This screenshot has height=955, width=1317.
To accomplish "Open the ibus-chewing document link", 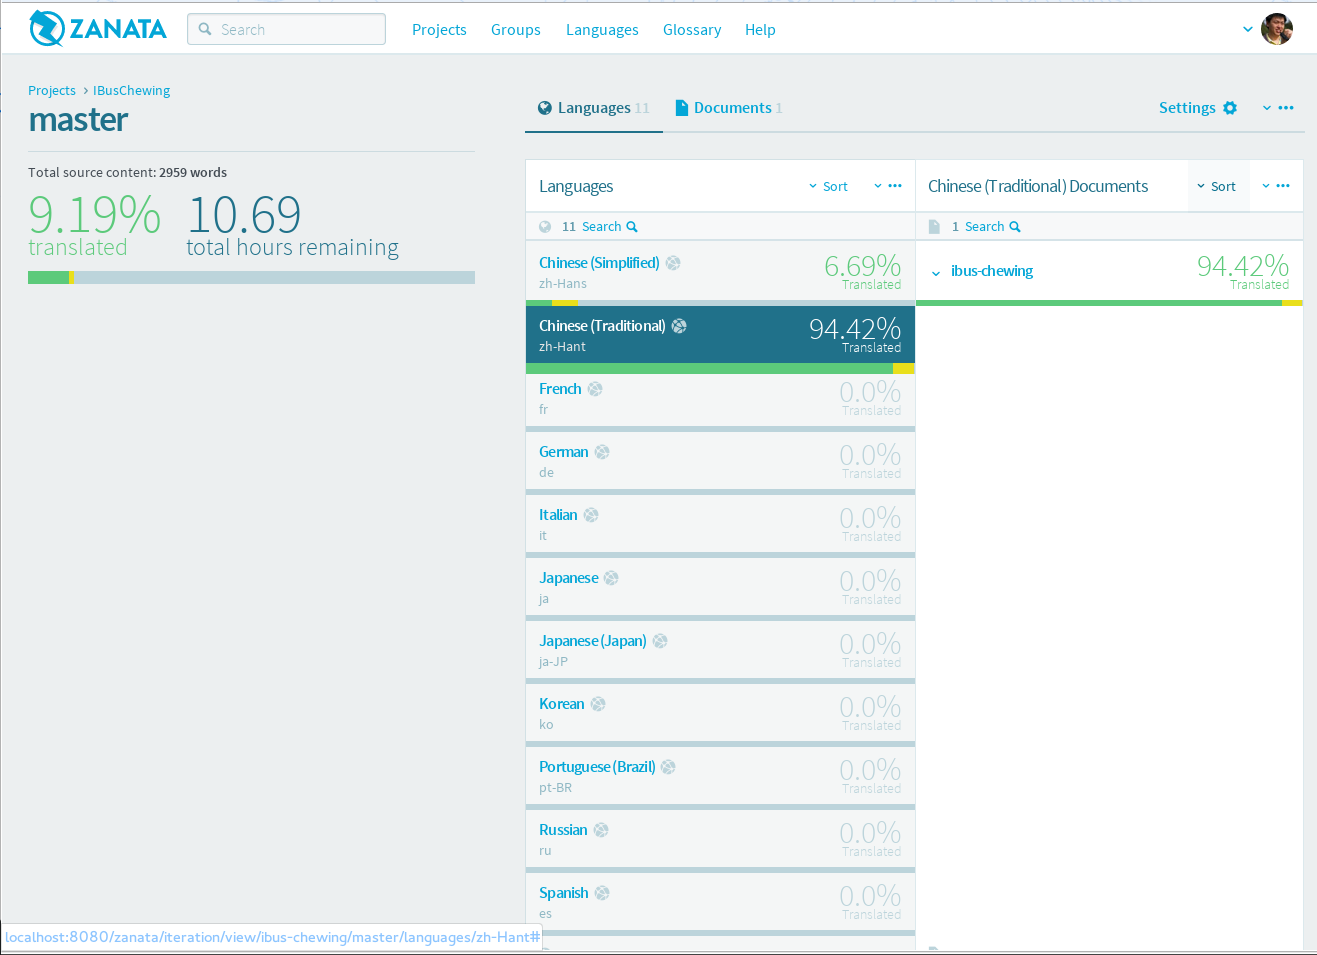I will tap(991, 270).
